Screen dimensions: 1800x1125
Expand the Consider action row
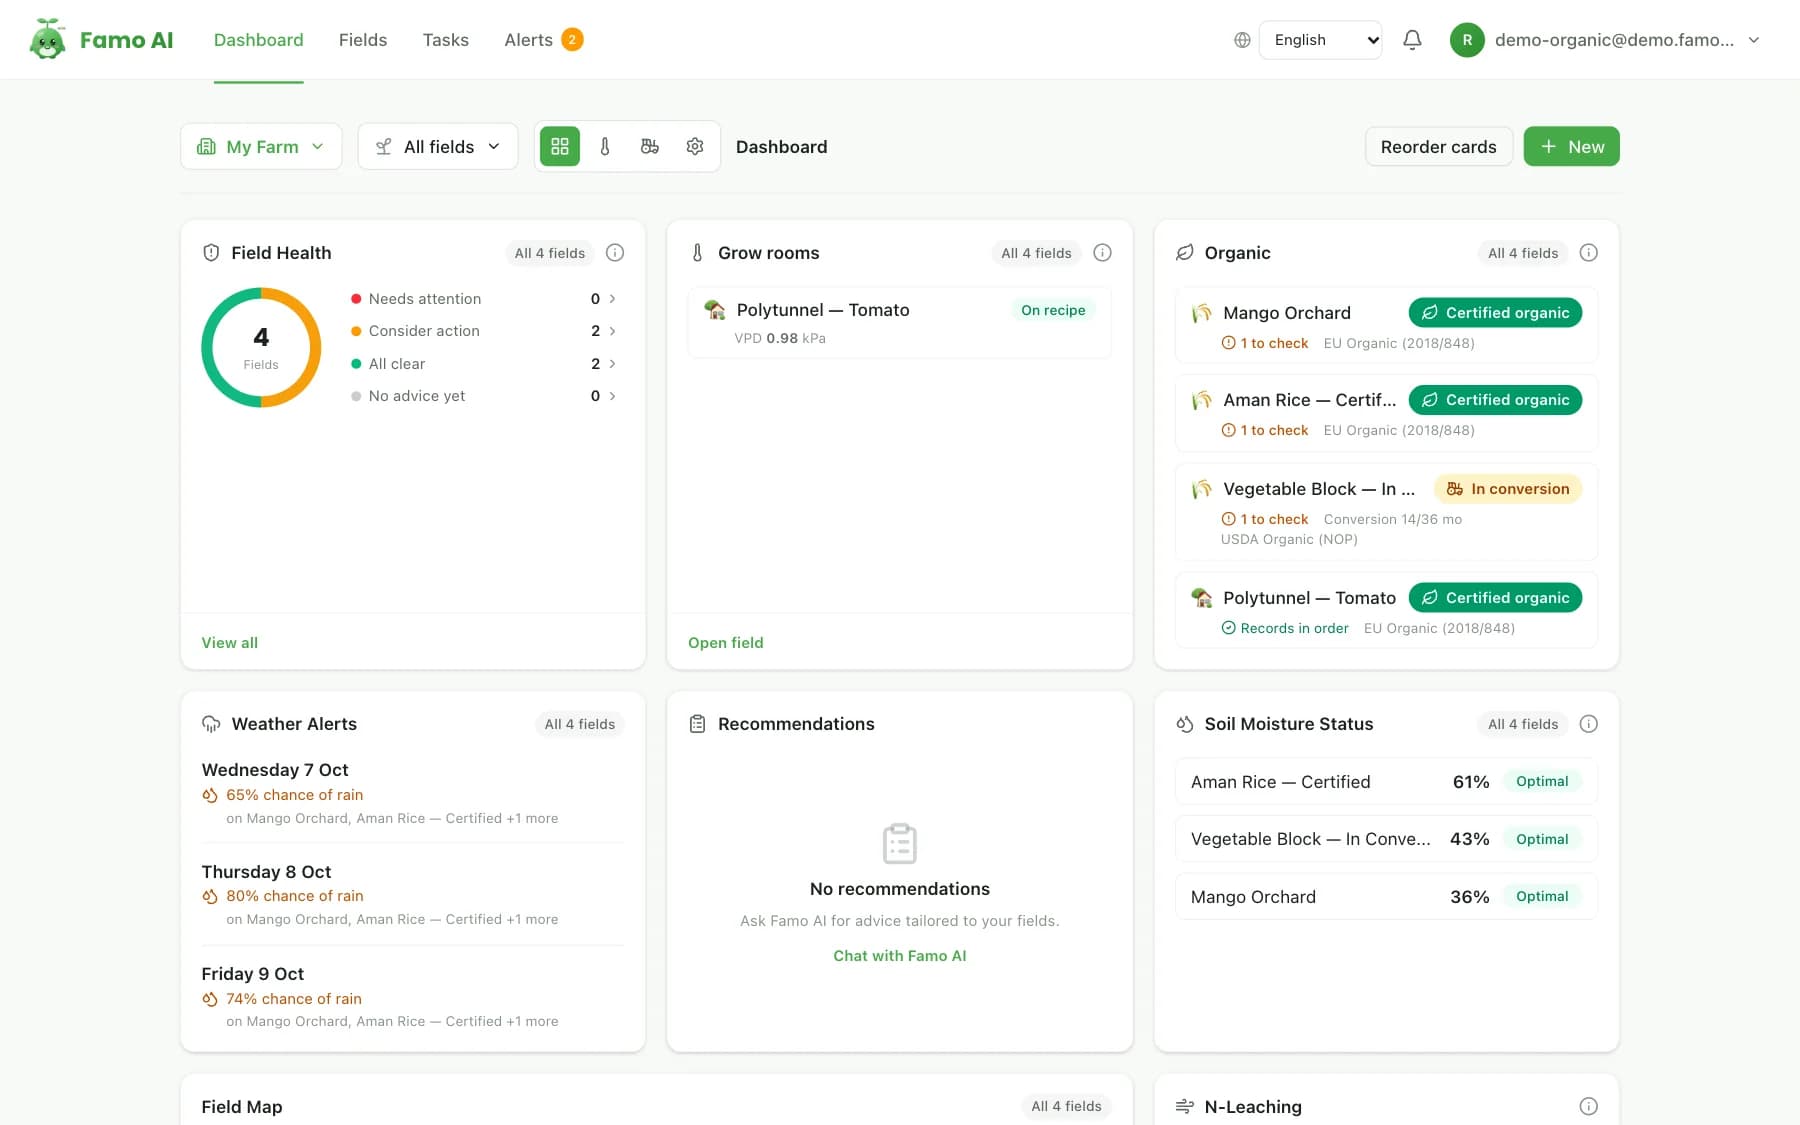point(483,331)
